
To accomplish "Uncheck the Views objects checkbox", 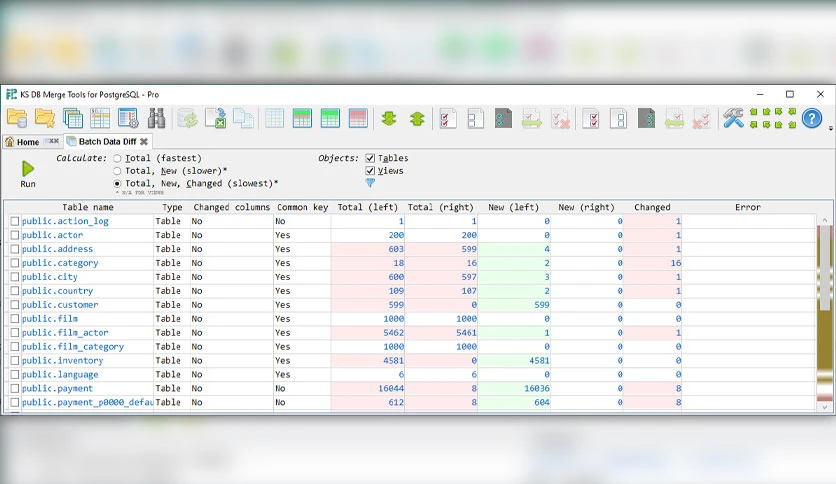I will (x=370, y=171).
